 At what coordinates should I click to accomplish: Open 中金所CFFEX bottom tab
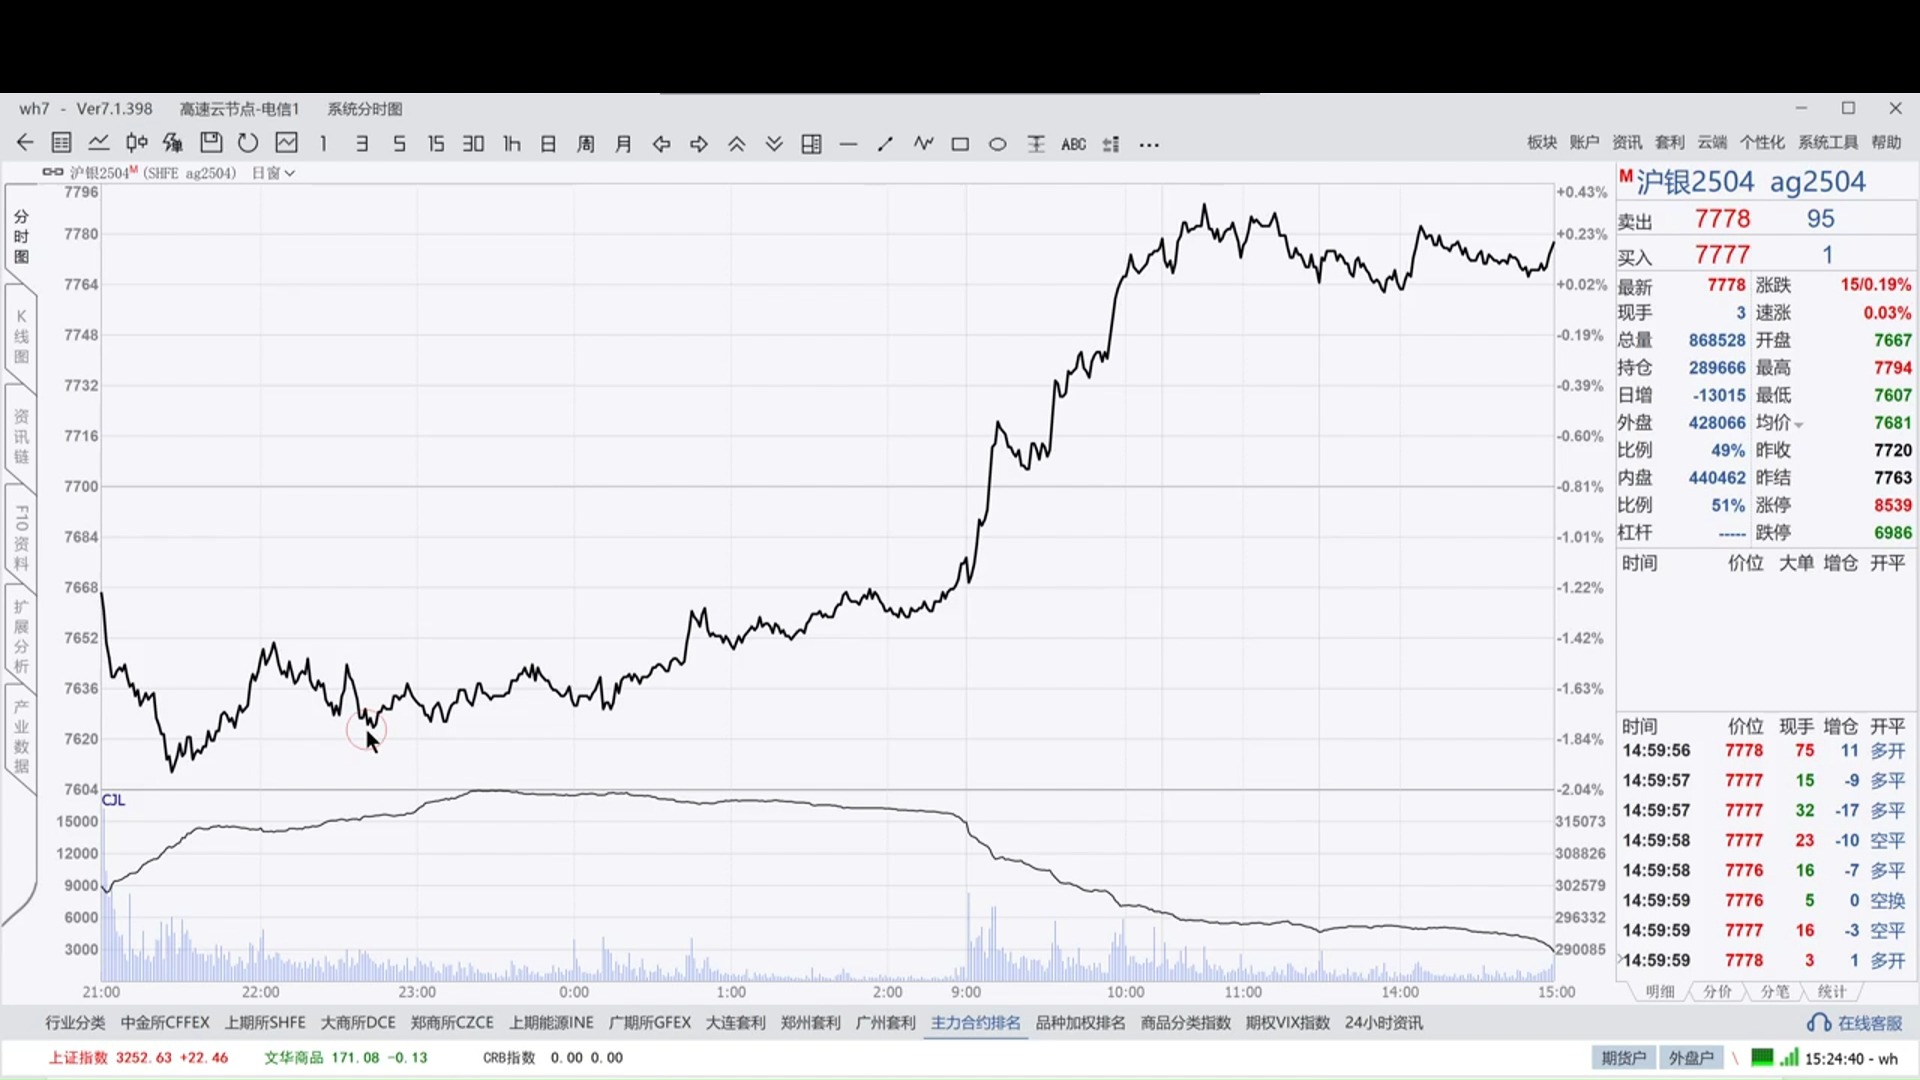[165, 1022]
